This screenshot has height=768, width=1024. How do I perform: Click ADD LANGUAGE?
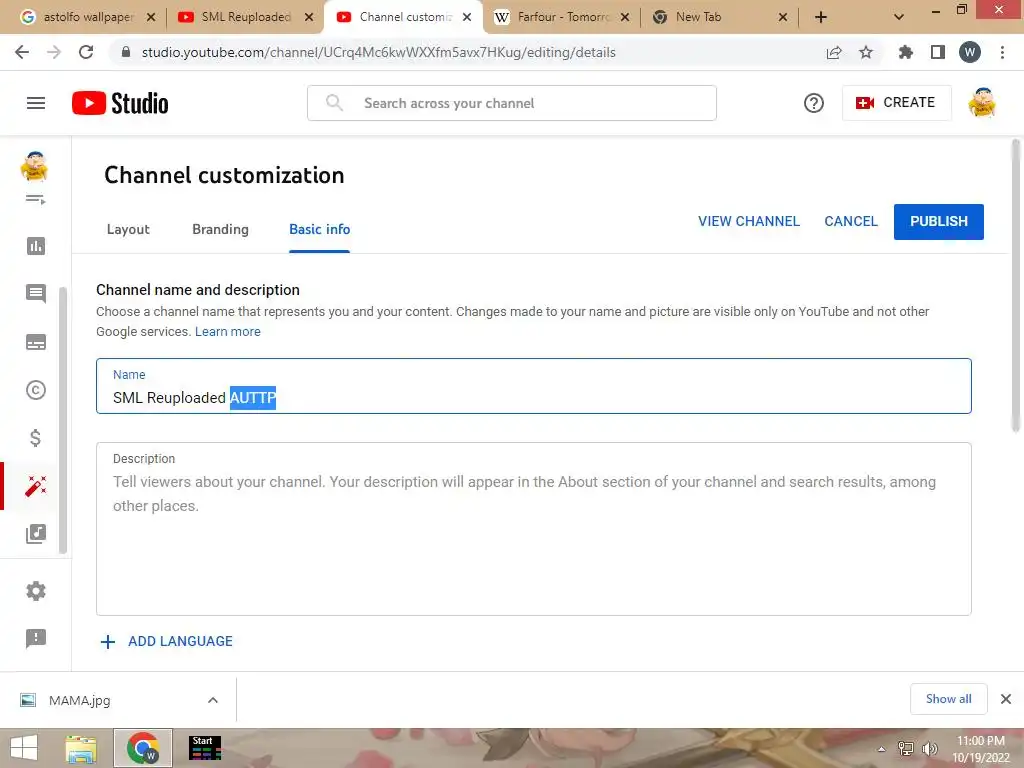click(167, 641)
